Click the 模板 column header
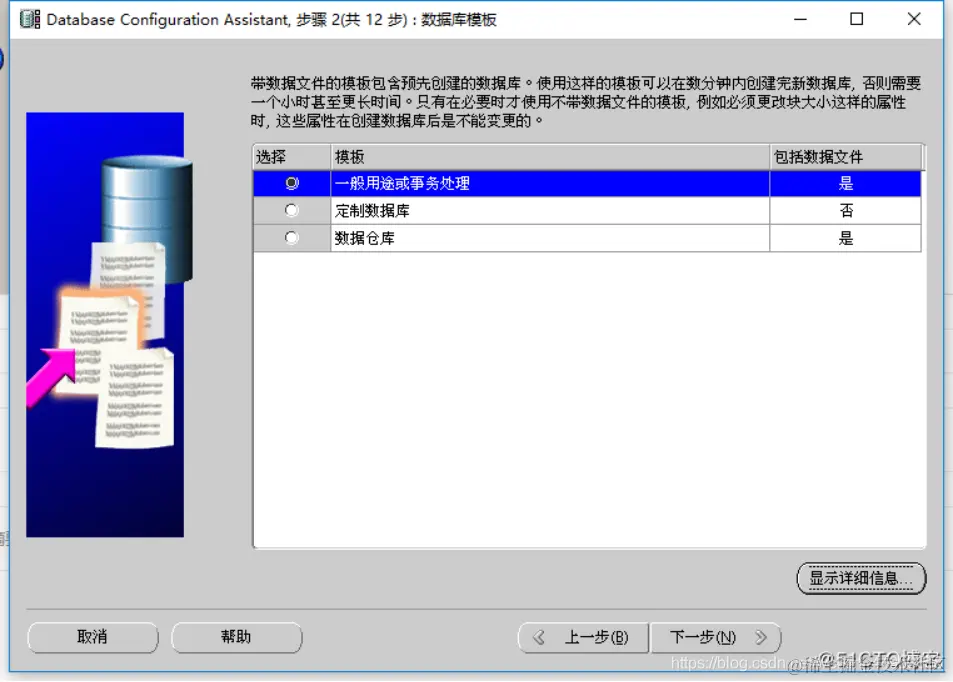The height and width of the screenshot is (682, 953). [x=345, y=157]
